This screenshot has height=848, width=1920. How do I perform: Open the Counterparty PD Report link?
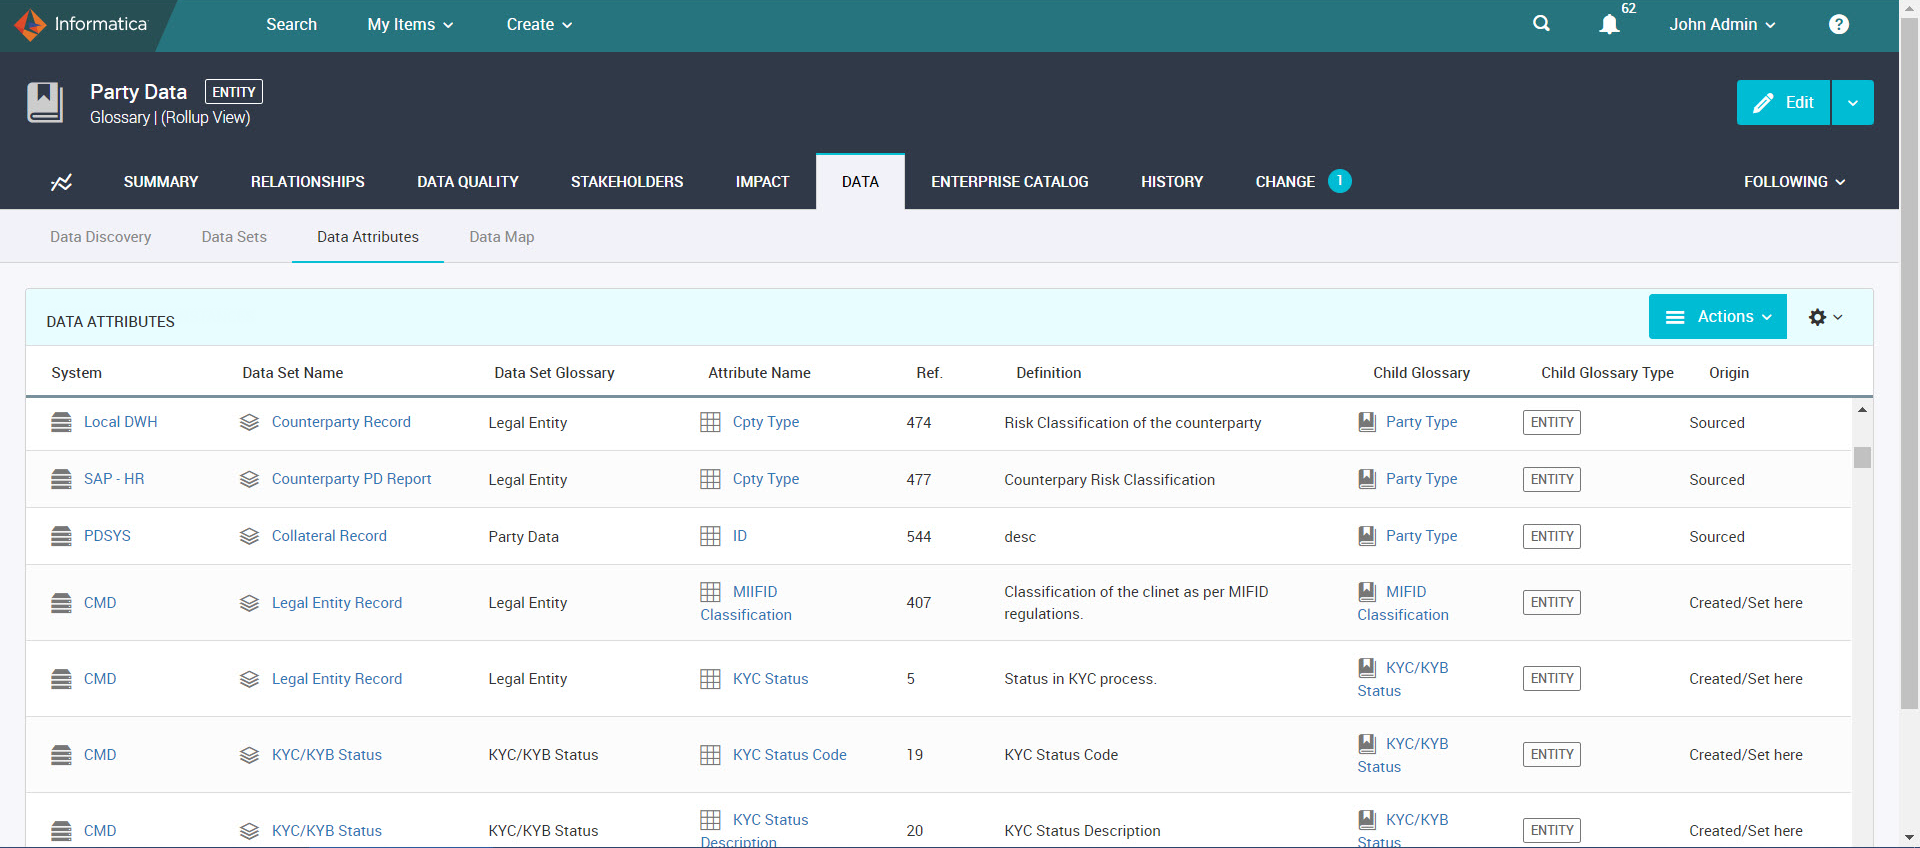pyautogui.click(x=351, y=479)
